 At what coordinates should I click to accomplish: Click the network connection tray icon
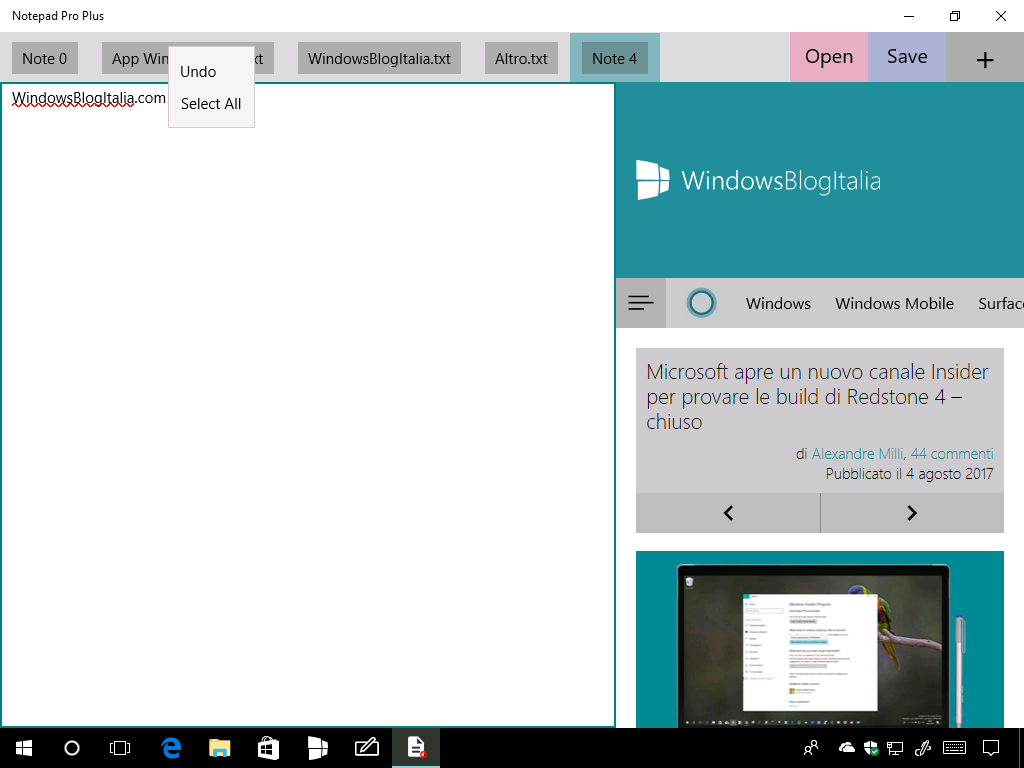pyautogui.click(x=895, y=748)
